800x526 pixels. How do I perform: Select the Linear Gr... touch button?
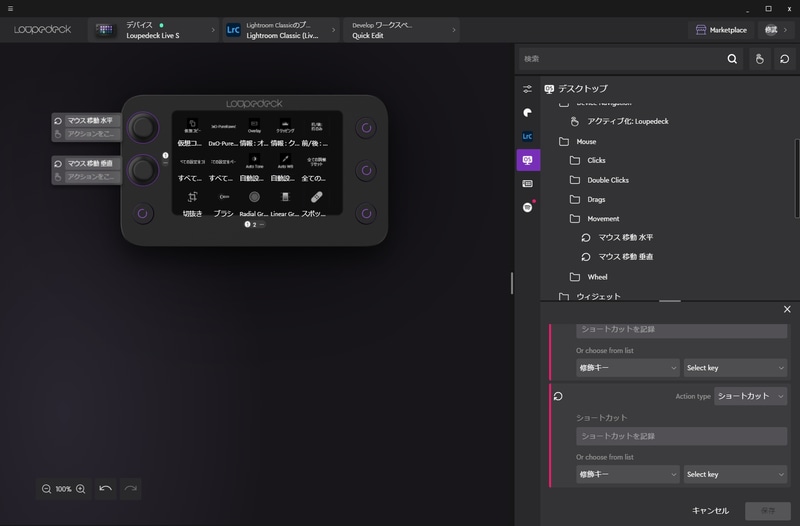(285, 203)
